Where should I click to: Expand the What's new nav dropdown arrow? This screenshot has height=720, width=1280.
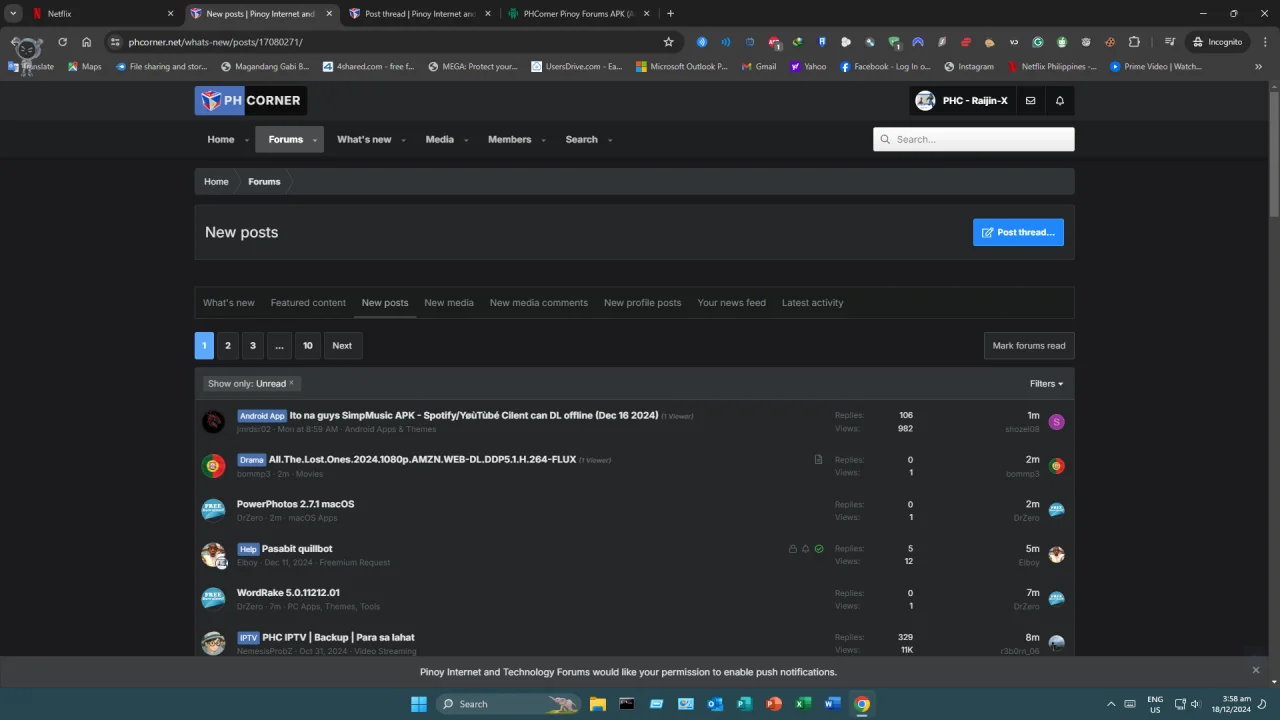403,140
